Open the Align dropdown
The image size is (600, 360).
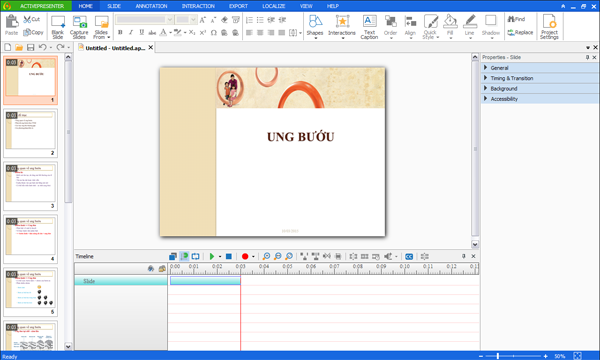pos(410,27)
